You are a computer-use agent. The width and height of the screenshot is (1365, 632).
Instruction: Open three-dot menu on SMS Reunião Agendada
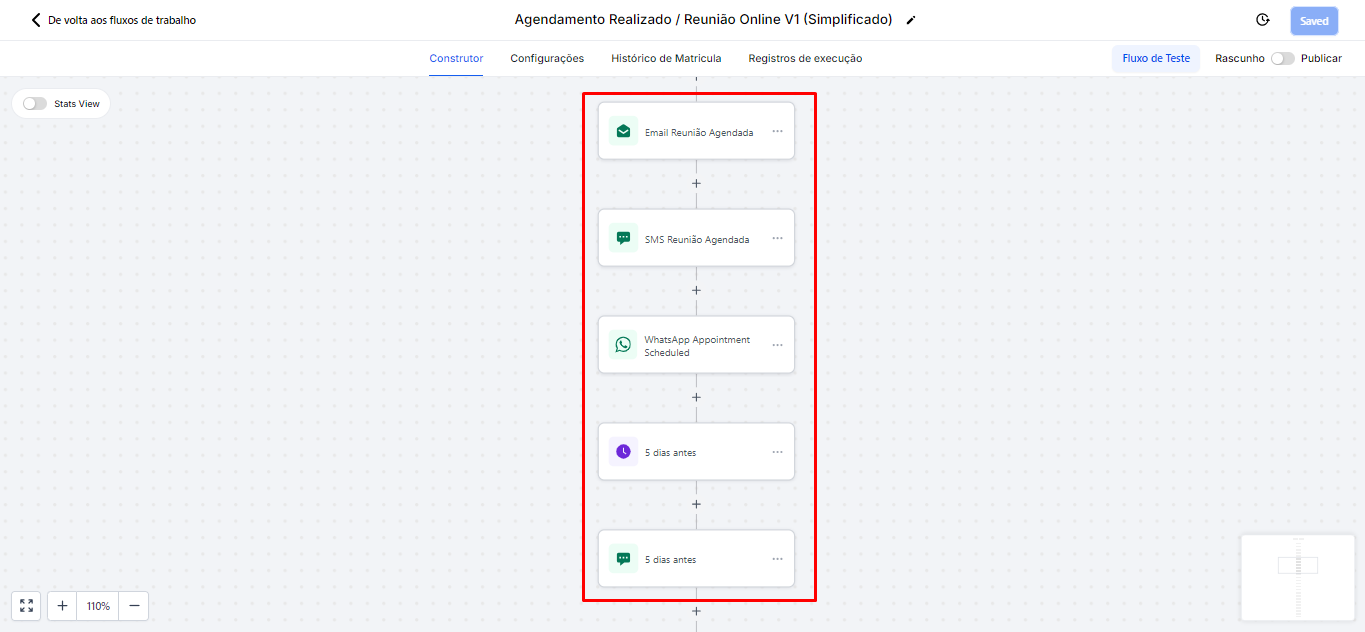pos(777,238)
